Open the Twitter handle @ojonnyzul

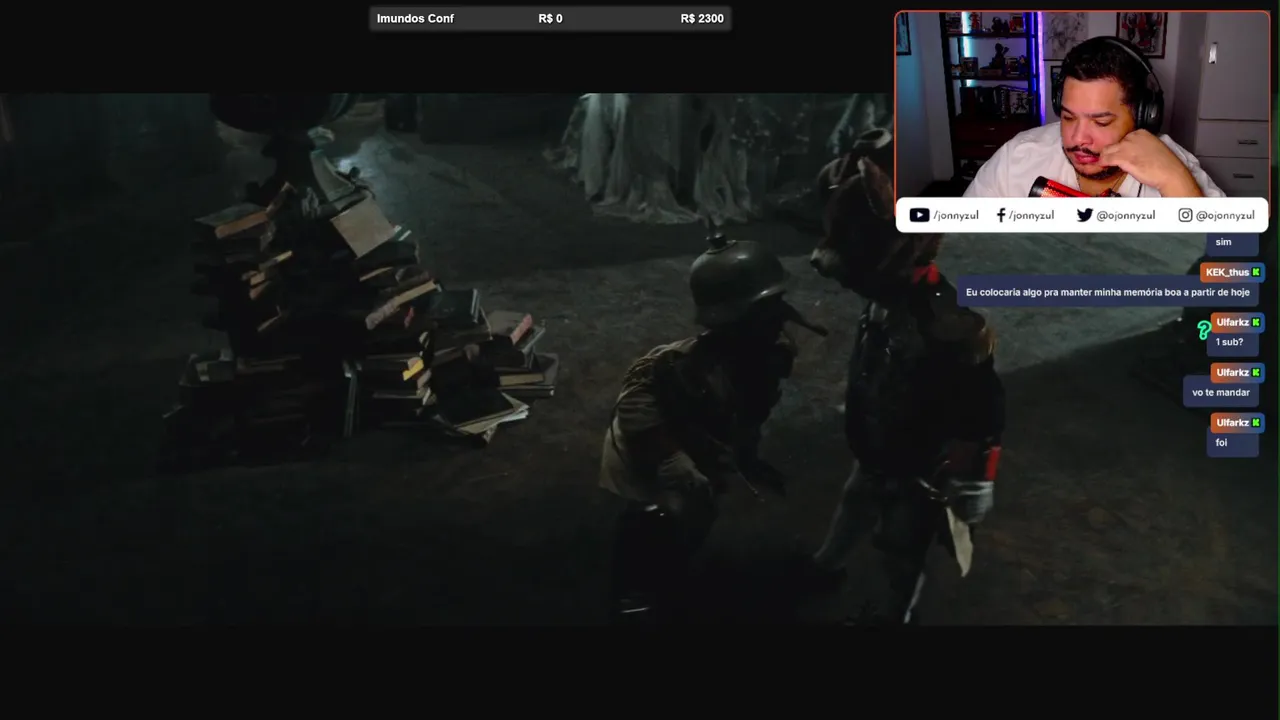point(1125,215)
